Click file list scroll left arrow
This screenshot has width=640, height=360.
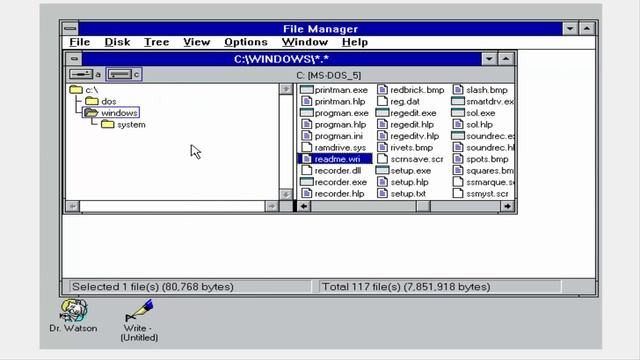tap(304, 207)
